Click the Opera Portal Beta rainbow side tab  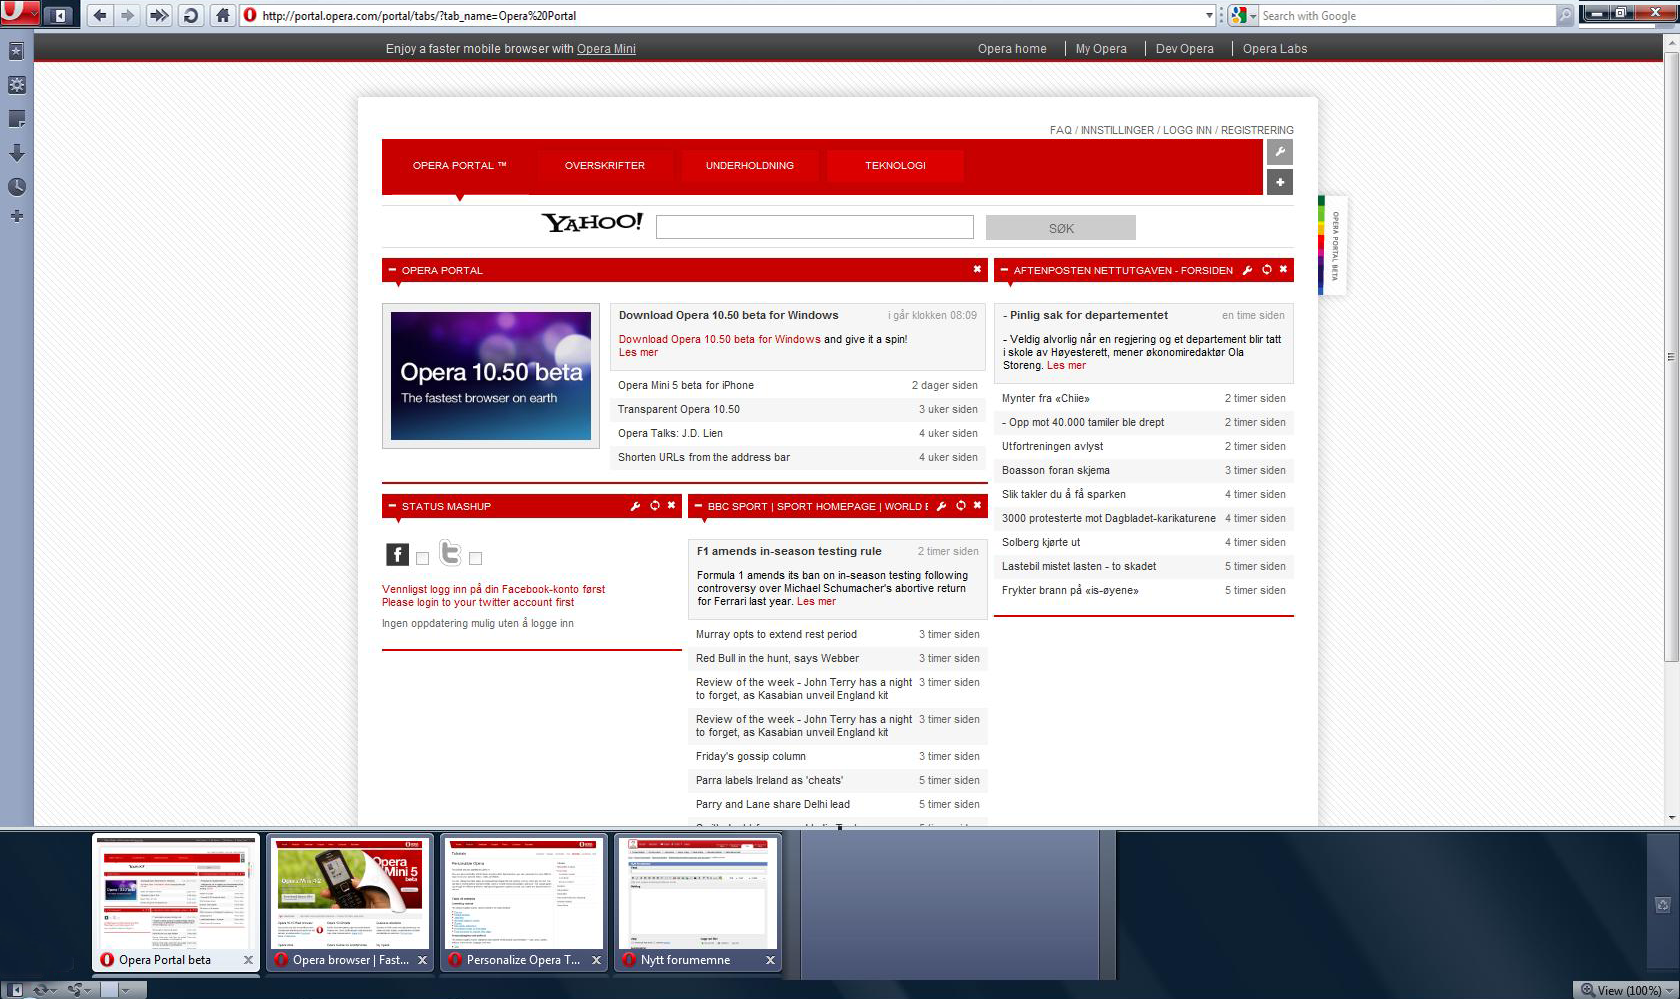[x=1331, y=245]
